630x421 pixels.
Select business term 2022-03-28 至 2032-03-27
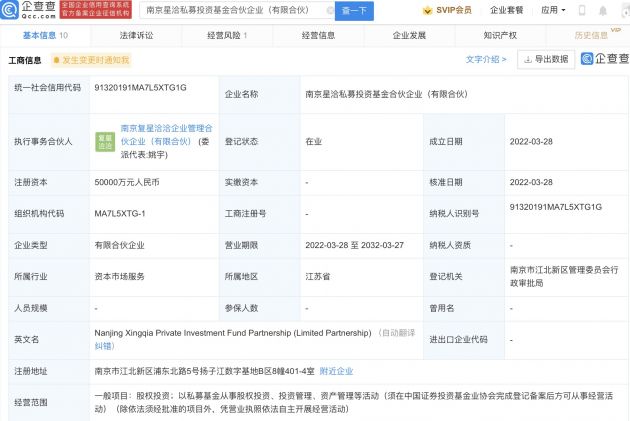354,245
